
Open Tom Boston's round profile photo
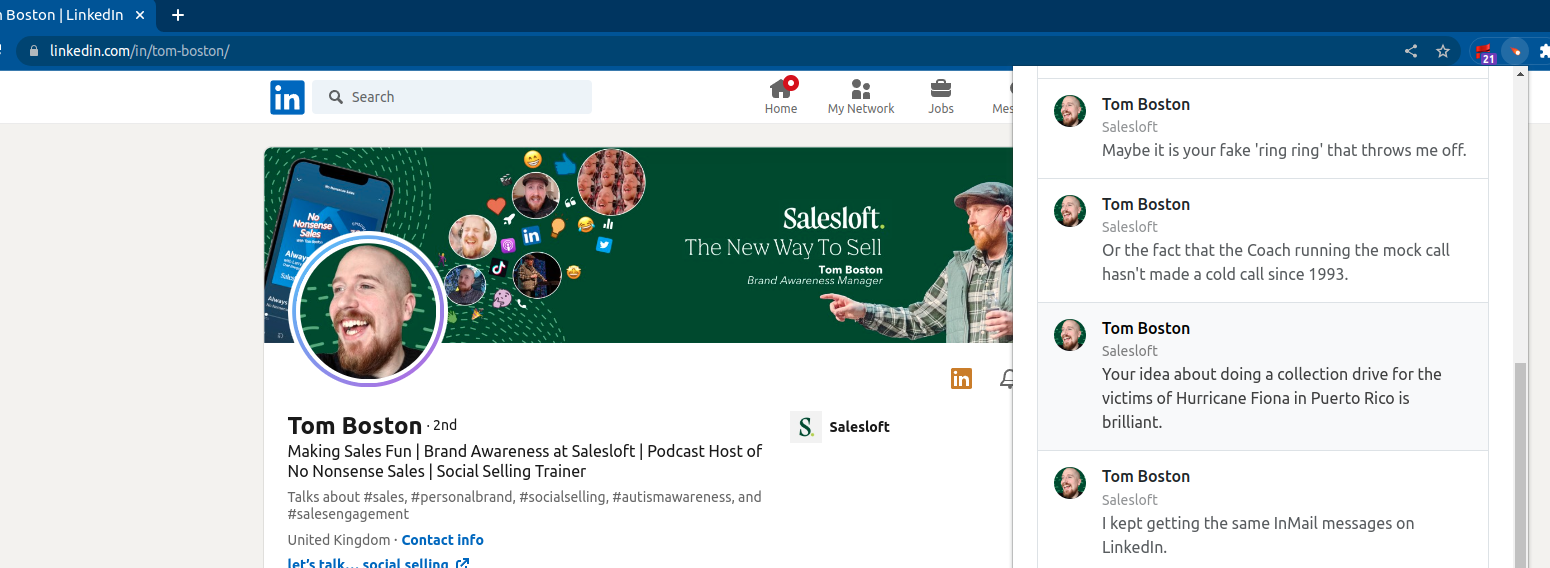click(x=366, y=309)
